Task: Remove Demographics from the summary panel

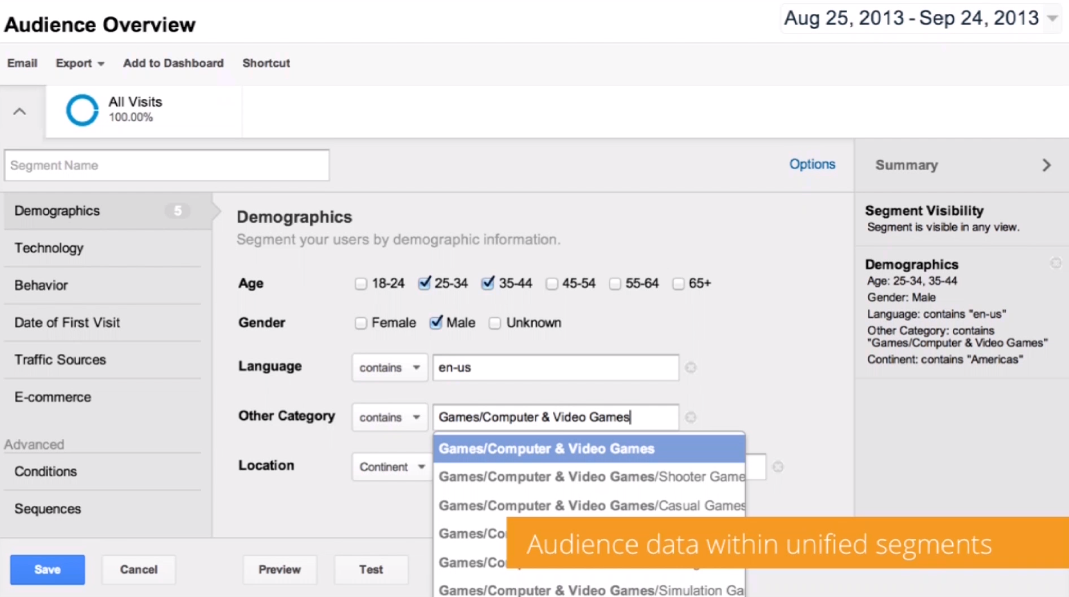Action: pos(1056,263)
